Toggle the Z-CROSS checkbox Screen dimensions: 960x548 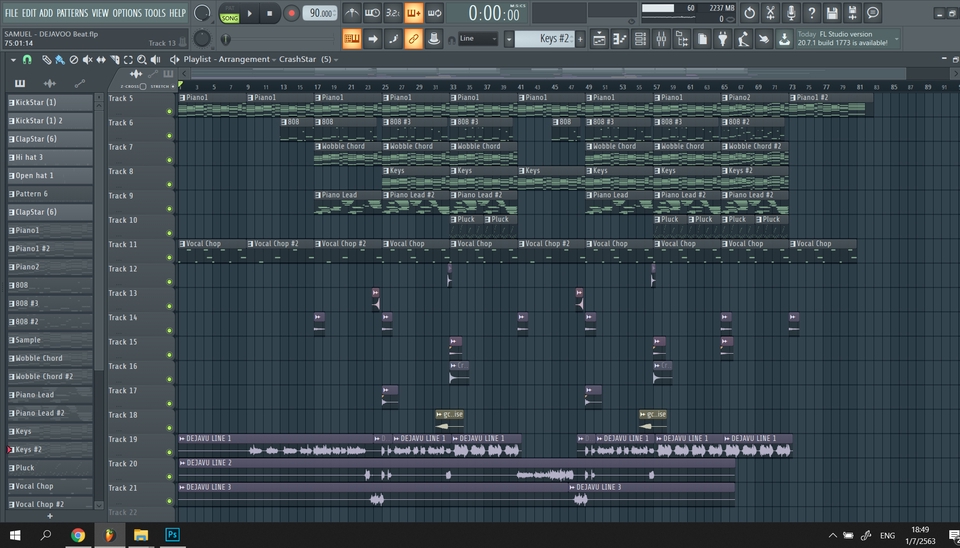tap(143, 86)
